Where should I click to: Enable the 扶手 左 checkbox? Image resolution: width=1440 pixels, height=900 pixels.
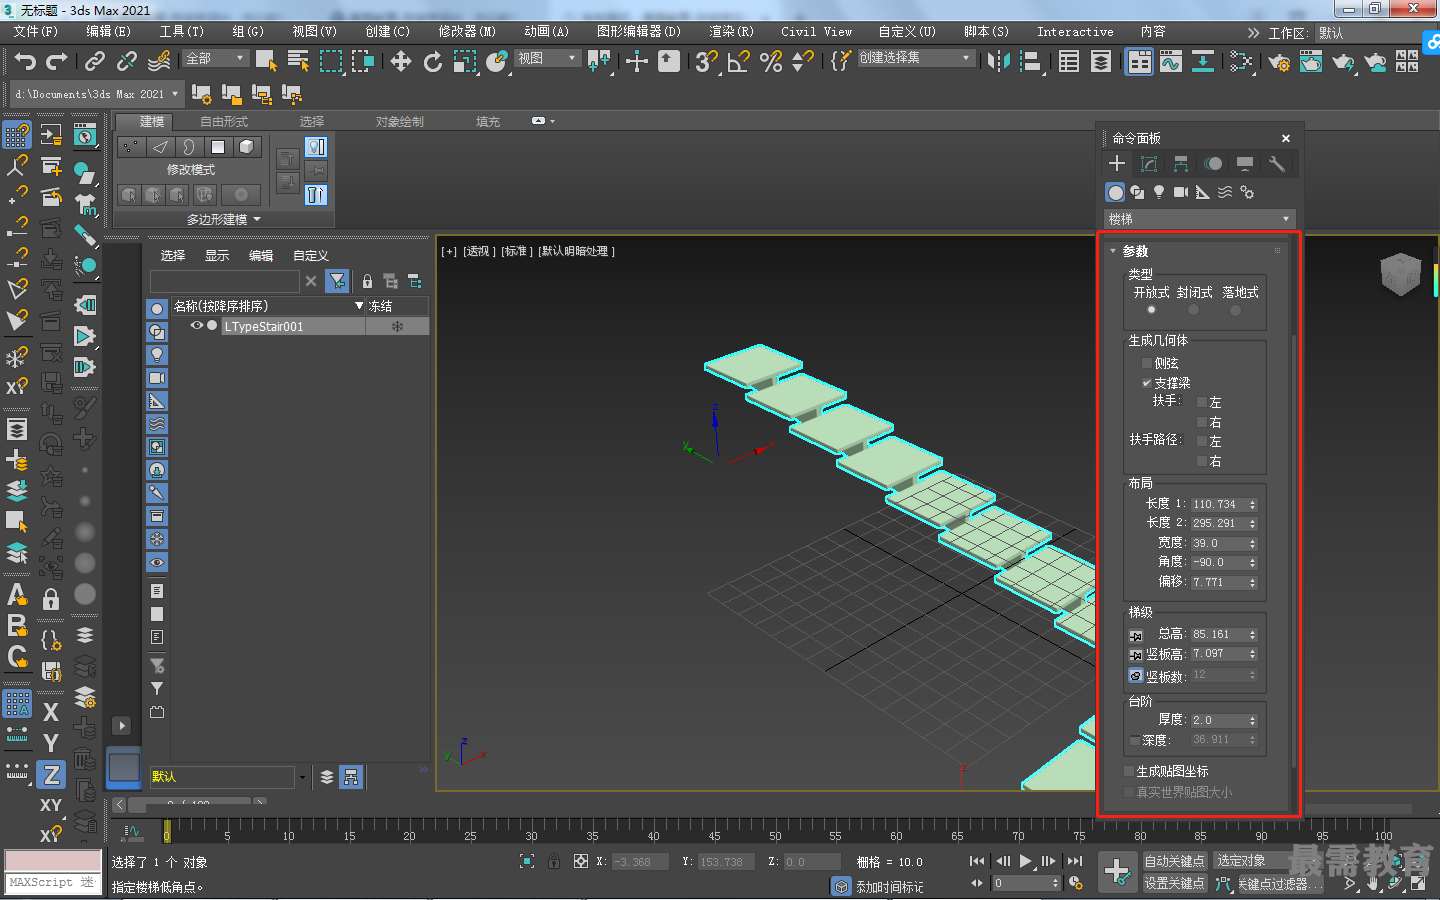[1202, 402]
